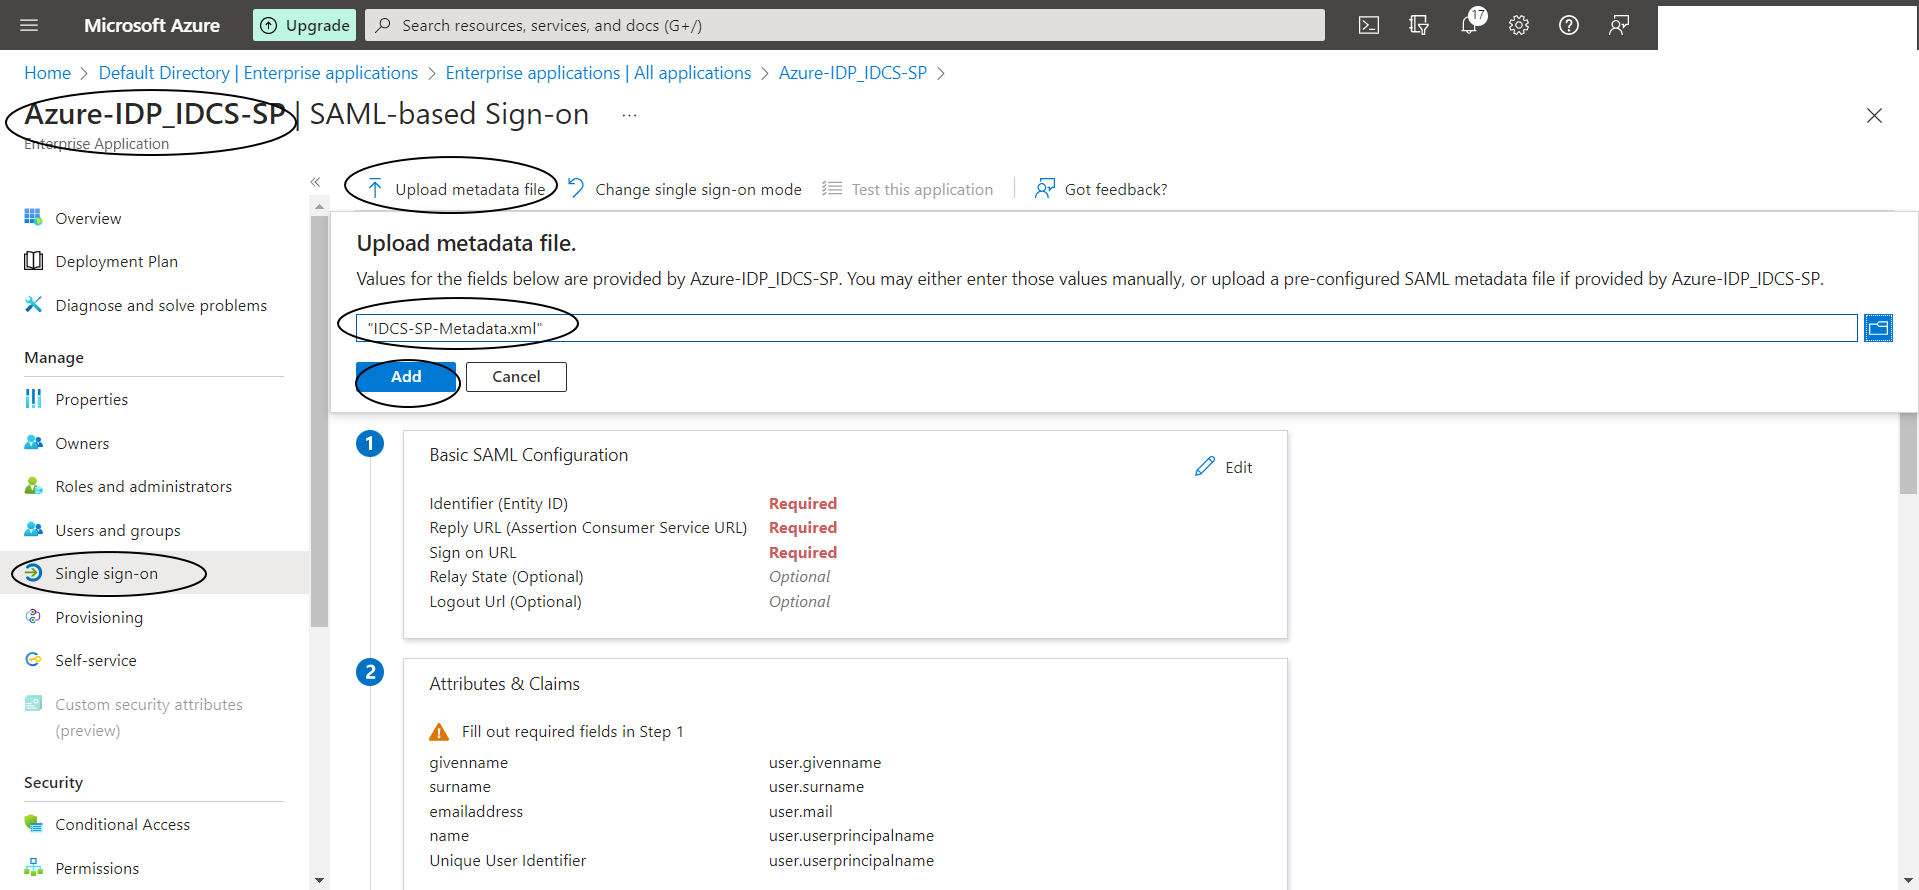Click the Change single sign-on mode icon
The image size is (1919, 890).
pyautogui.click(x=576, y=189)
